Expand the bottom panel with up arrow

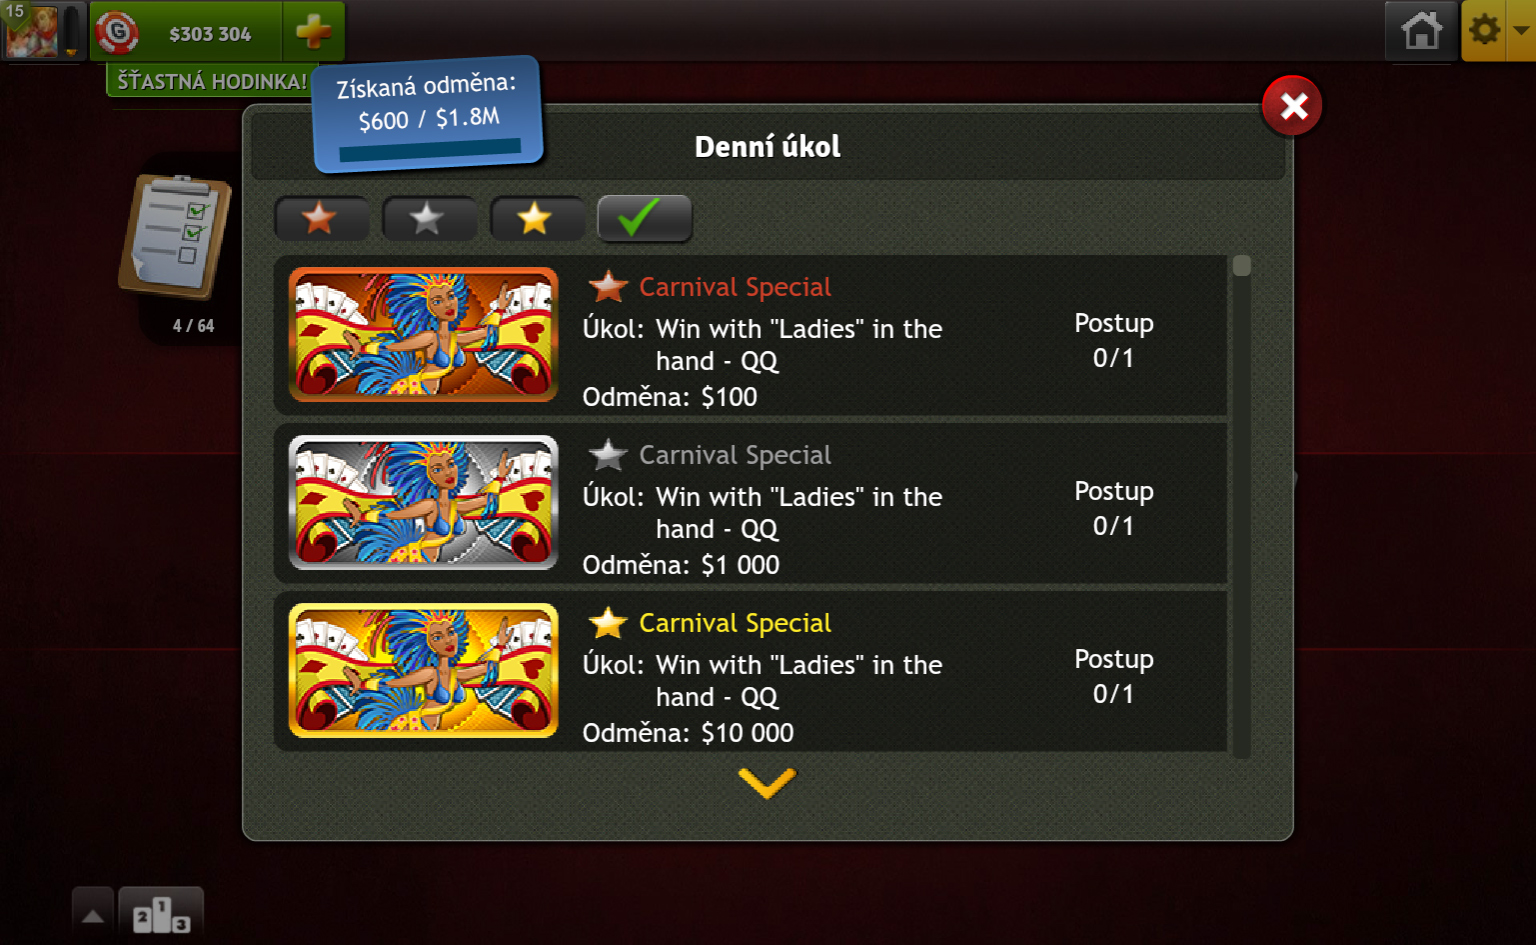tap(93, 915)
